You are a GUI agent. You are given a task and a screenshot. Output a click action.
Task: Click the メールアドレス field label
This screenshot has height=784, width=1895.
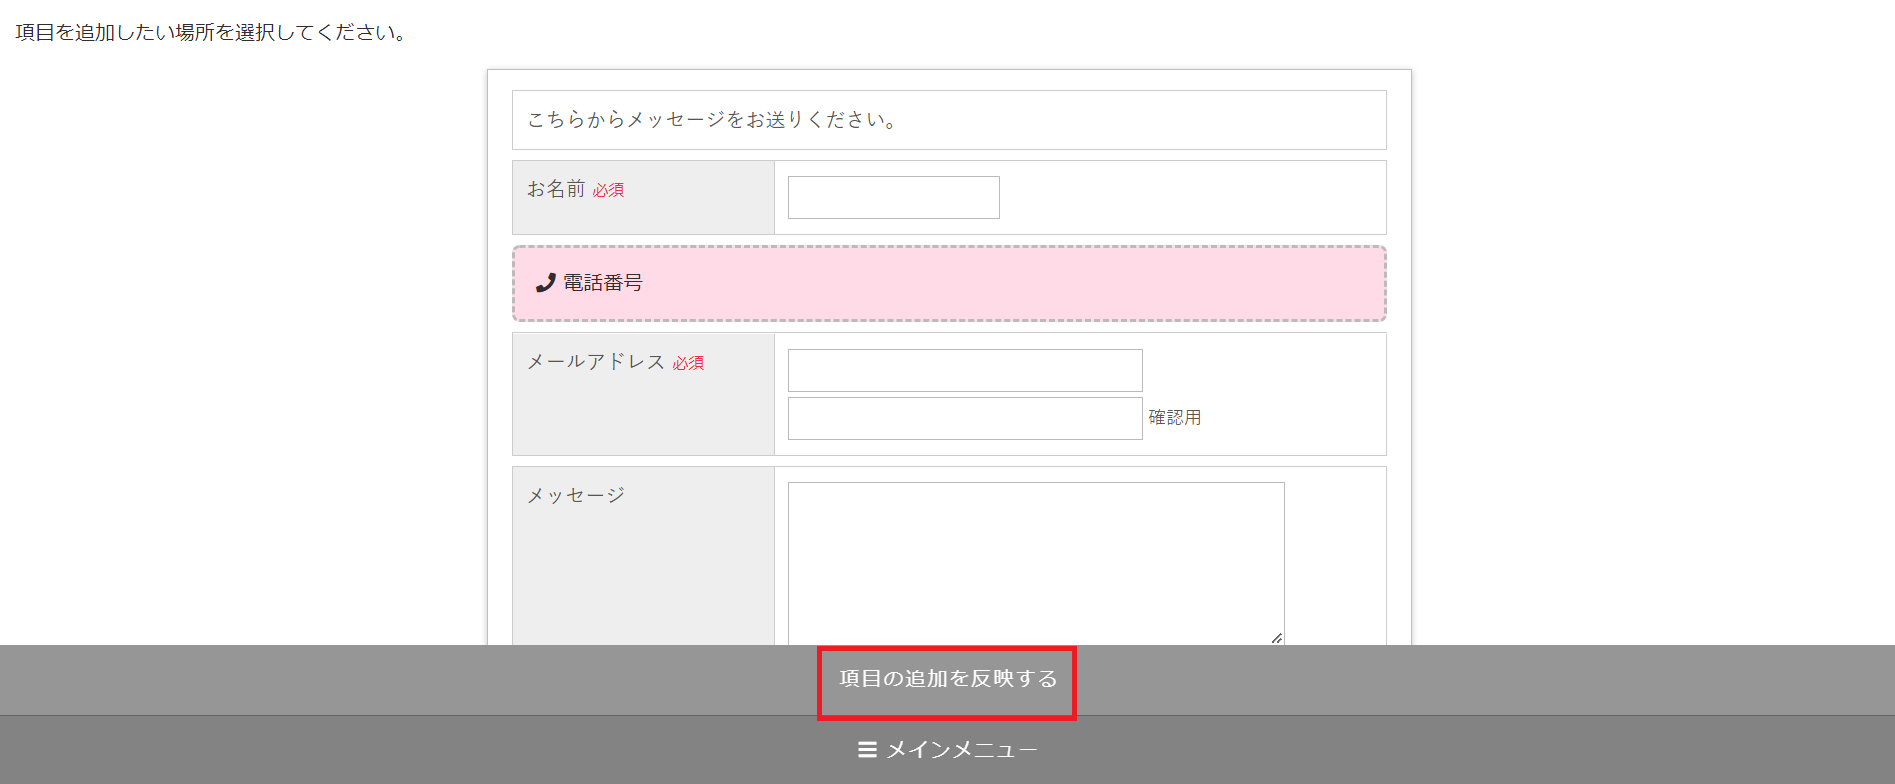596,362
